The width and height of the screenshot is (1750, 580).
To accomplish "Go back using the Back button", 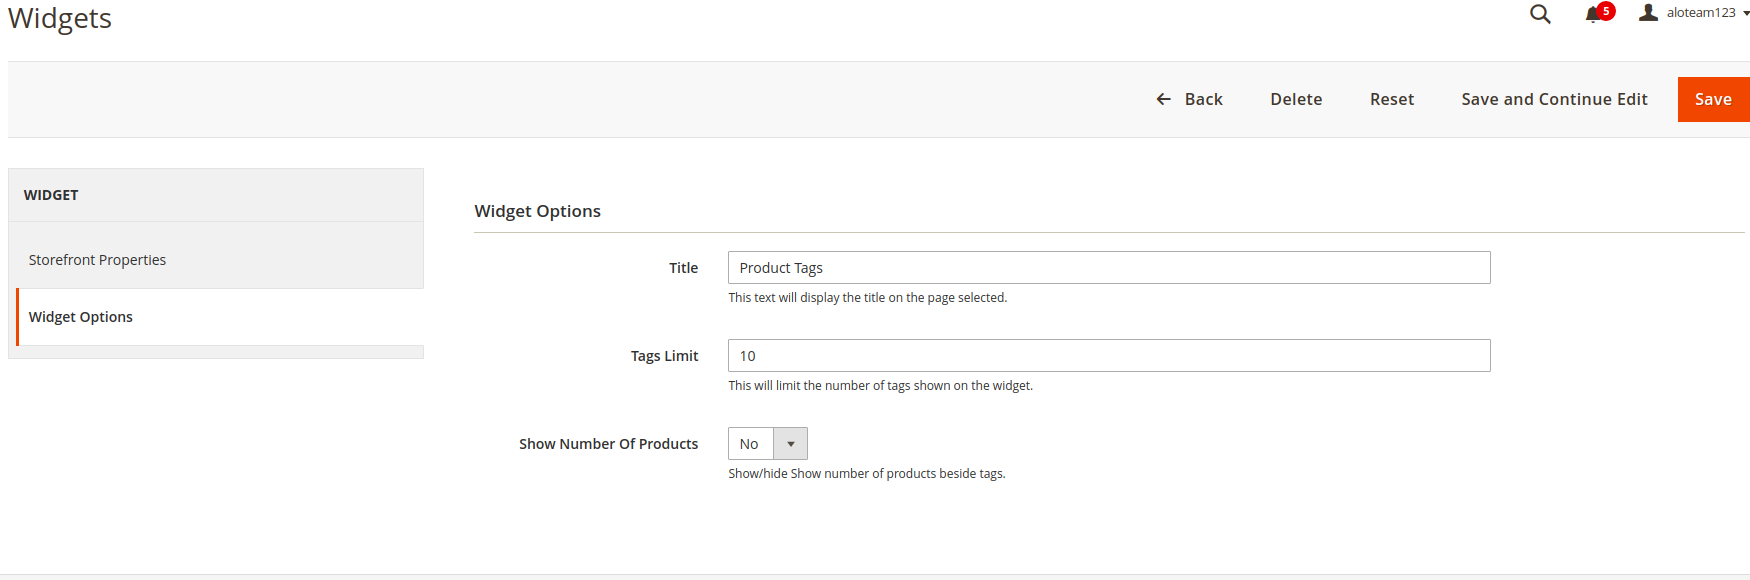I will click(1203, 99).
